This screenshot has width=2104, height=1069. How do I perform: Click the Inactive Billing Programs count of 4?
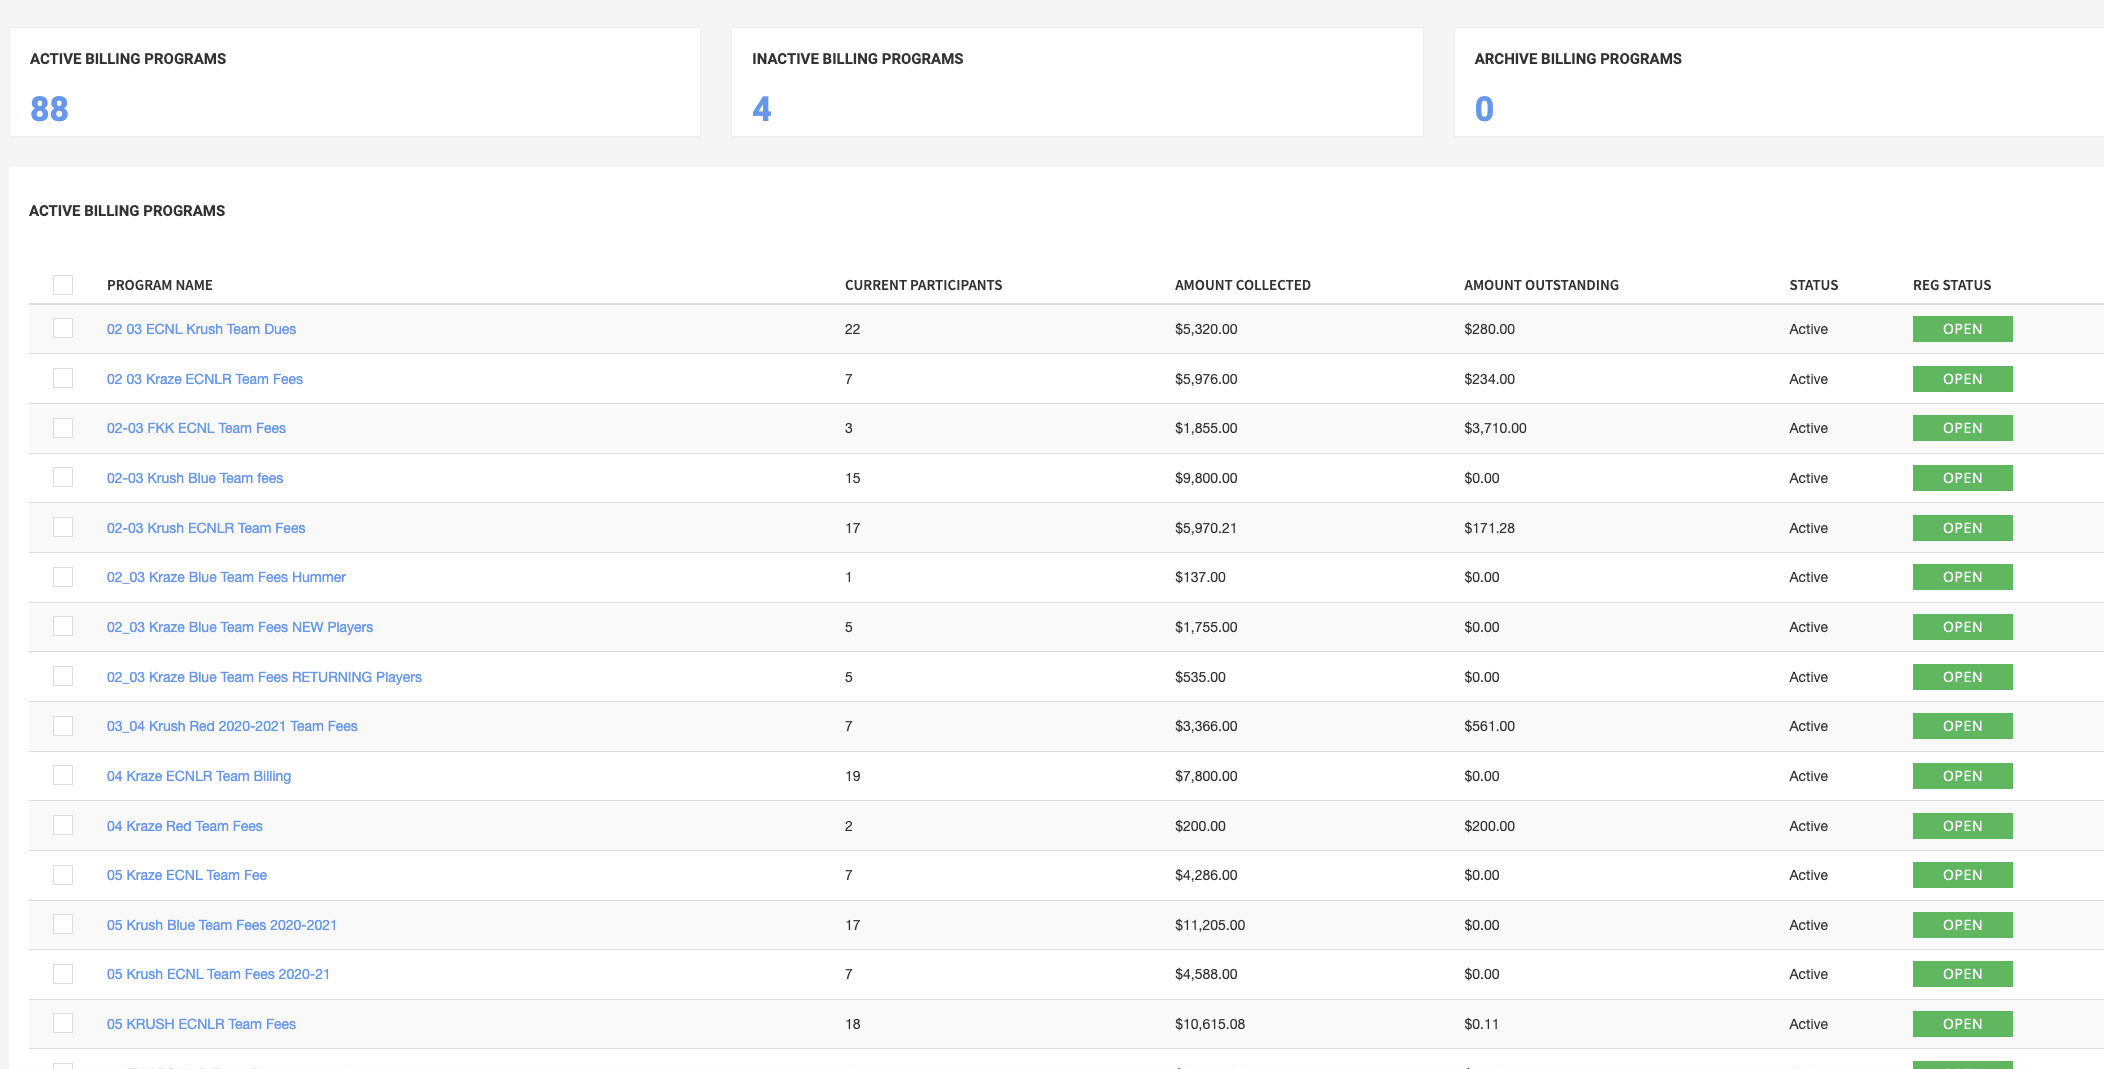click(x=762, y=109)
